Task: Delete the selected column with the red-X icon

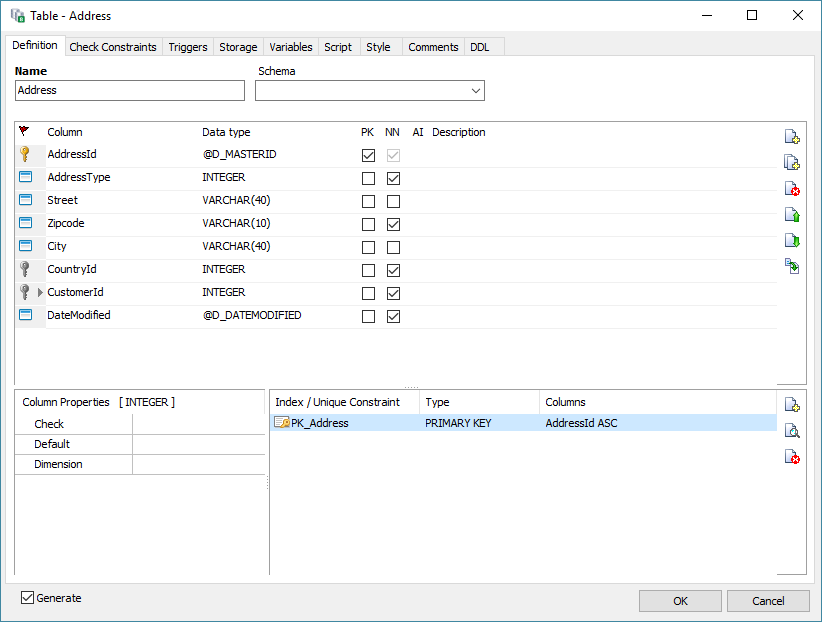Action: click(792, 188)
